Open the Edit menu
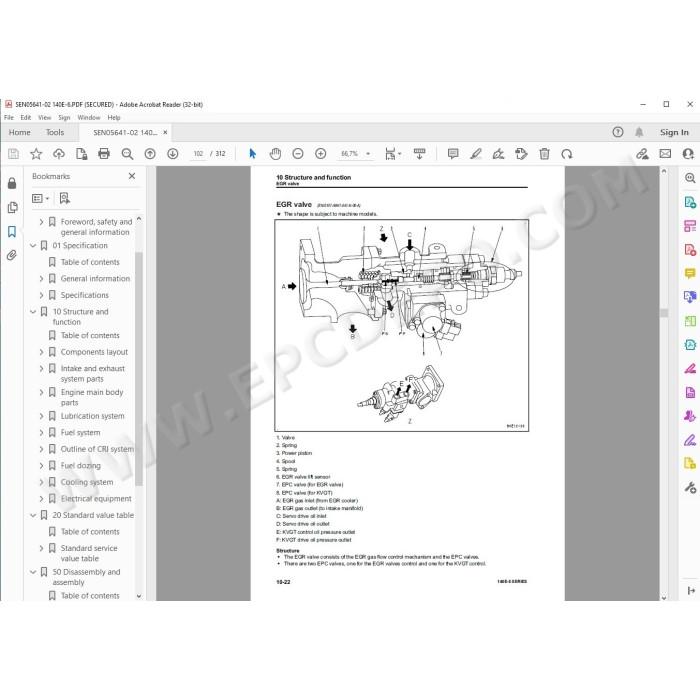700x700 pixels. pyautogui.click(x=26, y=117)
